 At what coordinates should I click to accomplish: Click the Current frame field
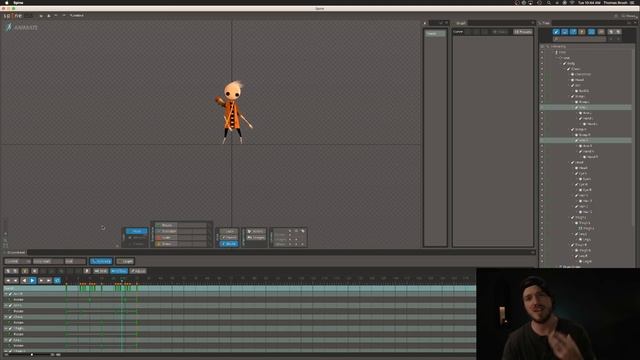[18, 261]
